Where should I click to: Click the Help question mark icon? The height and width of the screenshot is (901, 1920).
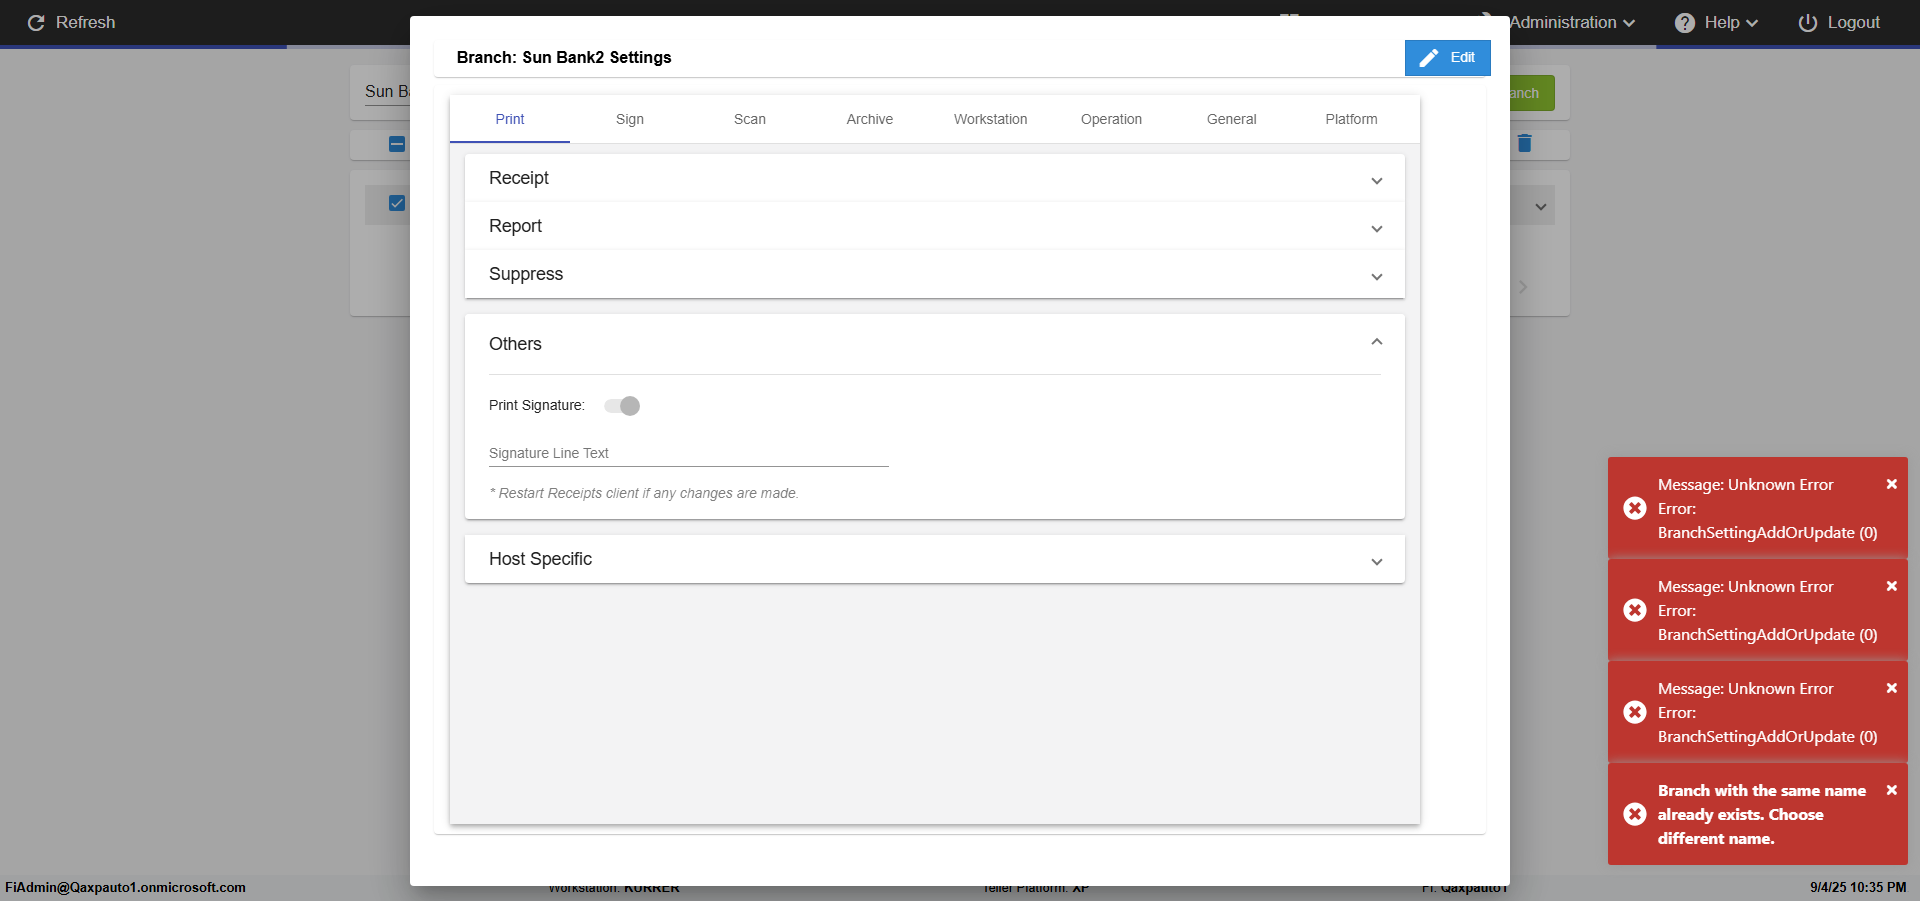click(1685, 23)
